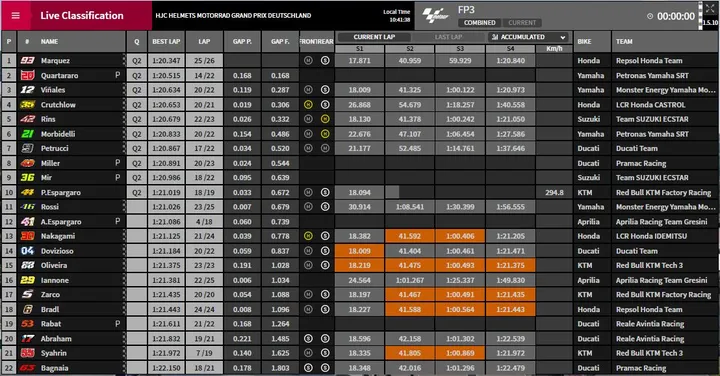Click Zarco's number 5 badge

tap(28, 294)
